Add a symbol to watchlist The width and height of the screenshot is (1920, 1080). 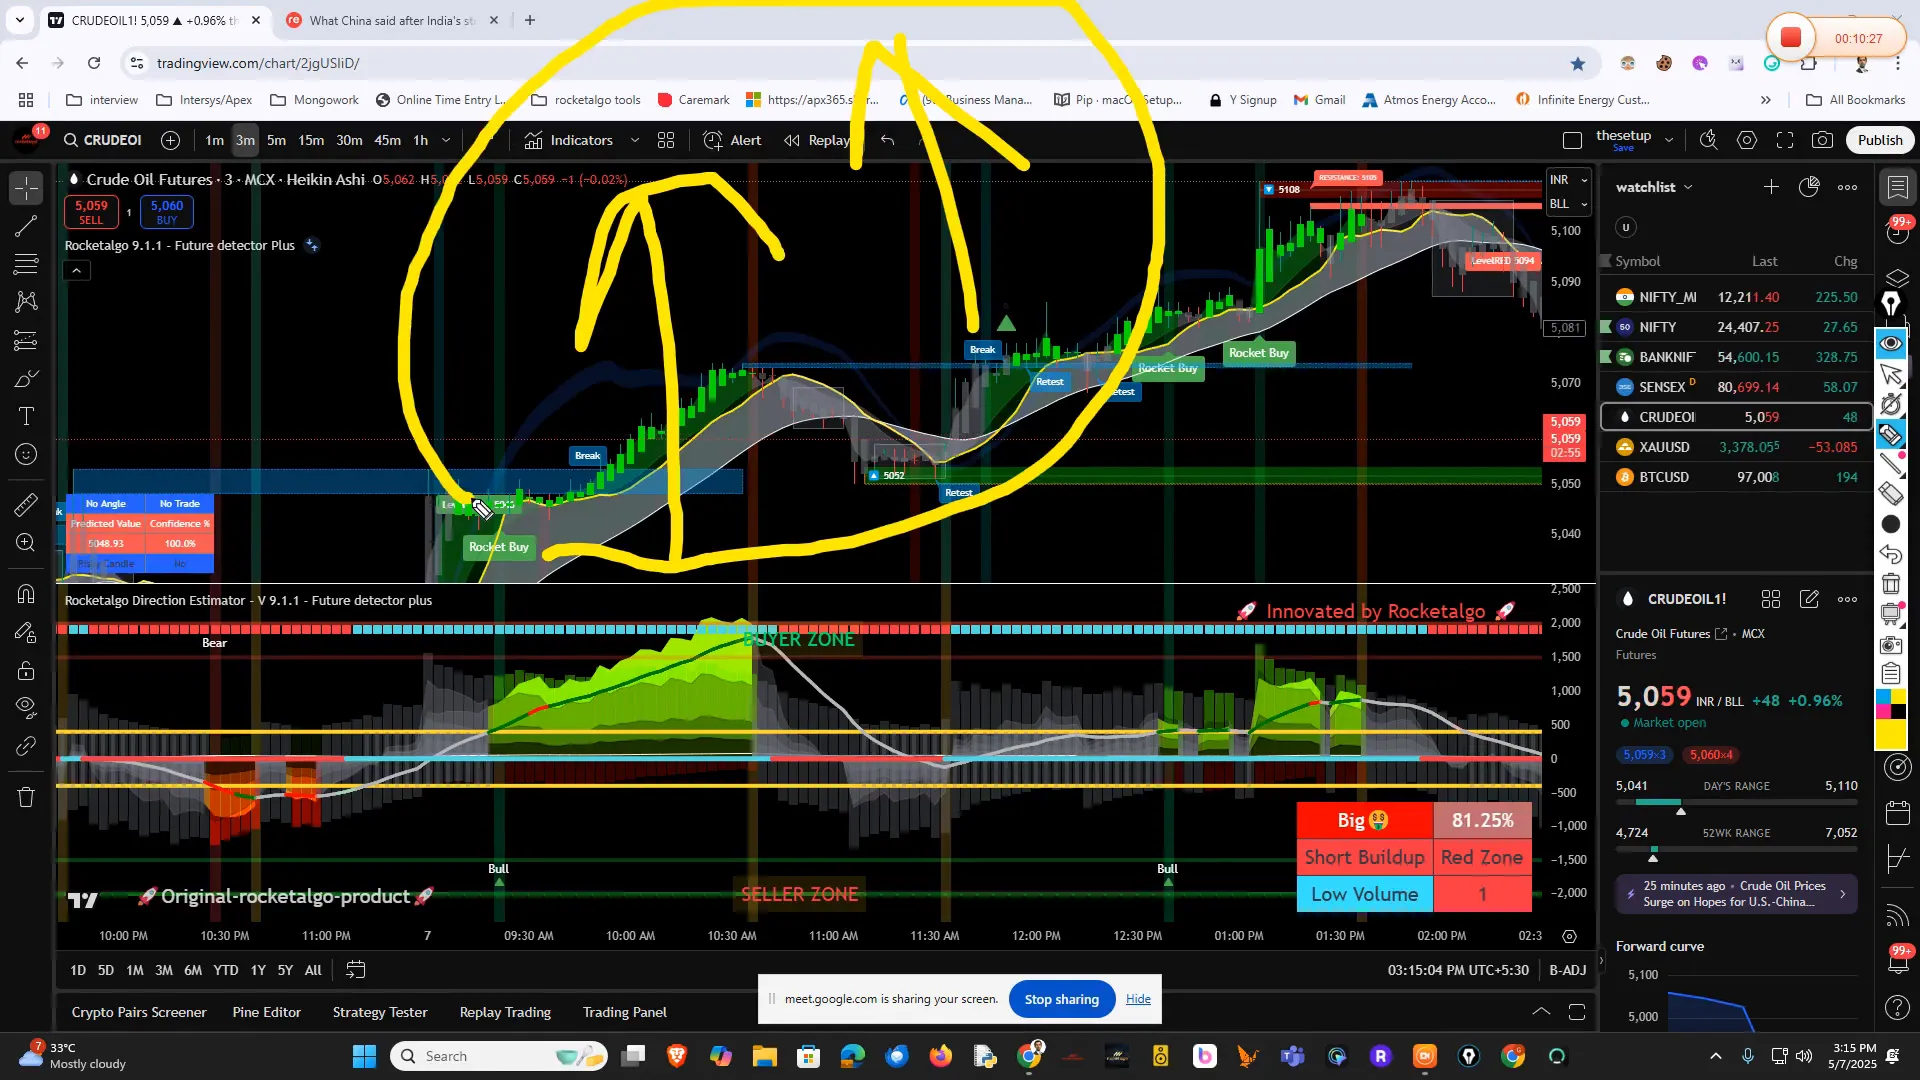tap(1771, 187)
